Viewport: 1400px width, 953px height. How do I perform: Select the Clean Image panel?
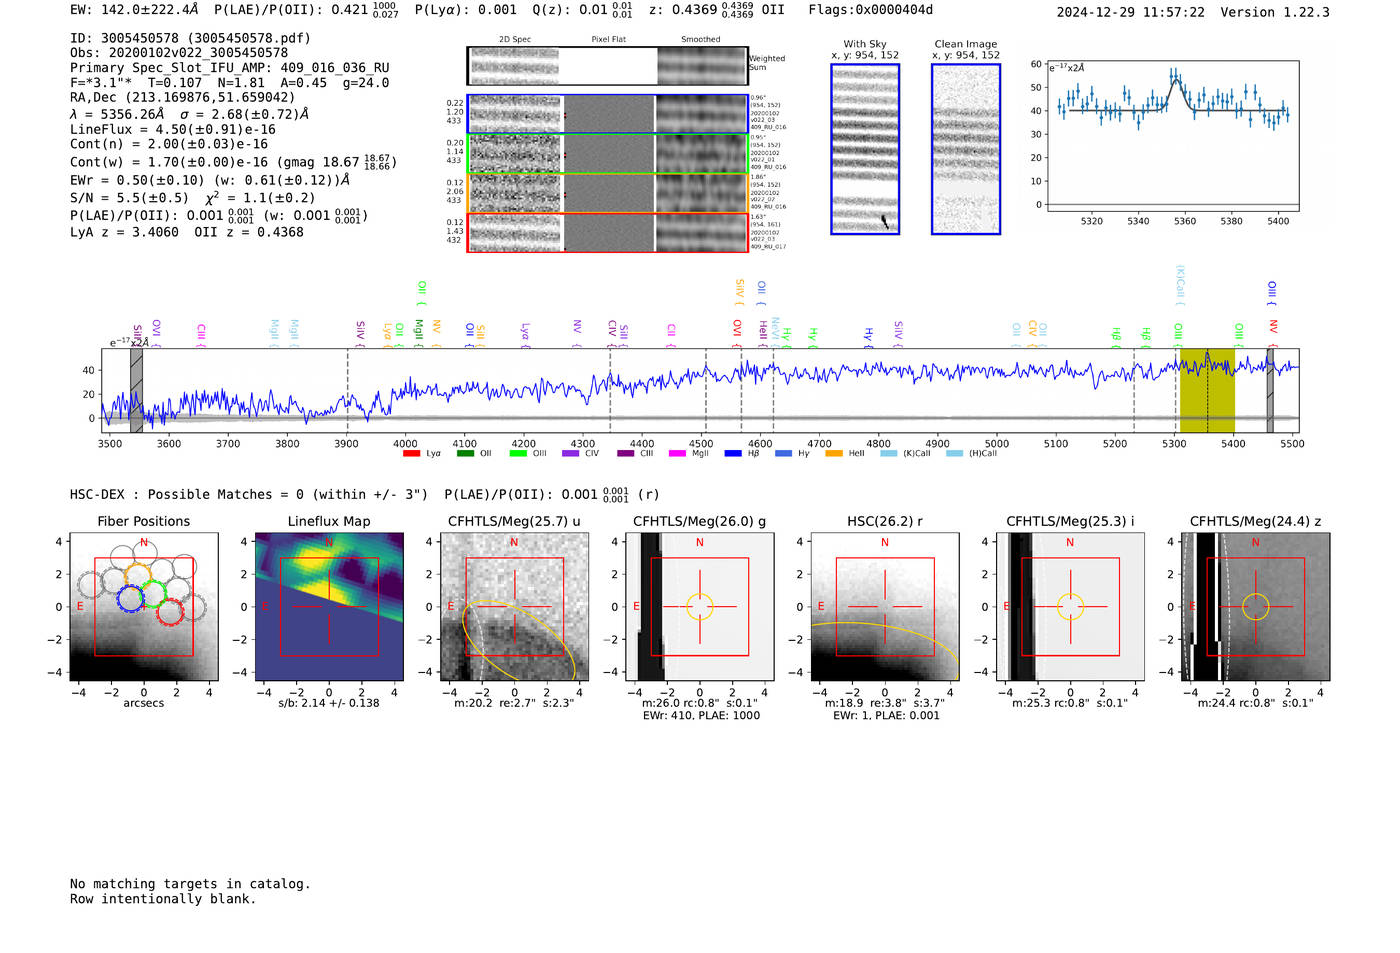click(966, 149)
